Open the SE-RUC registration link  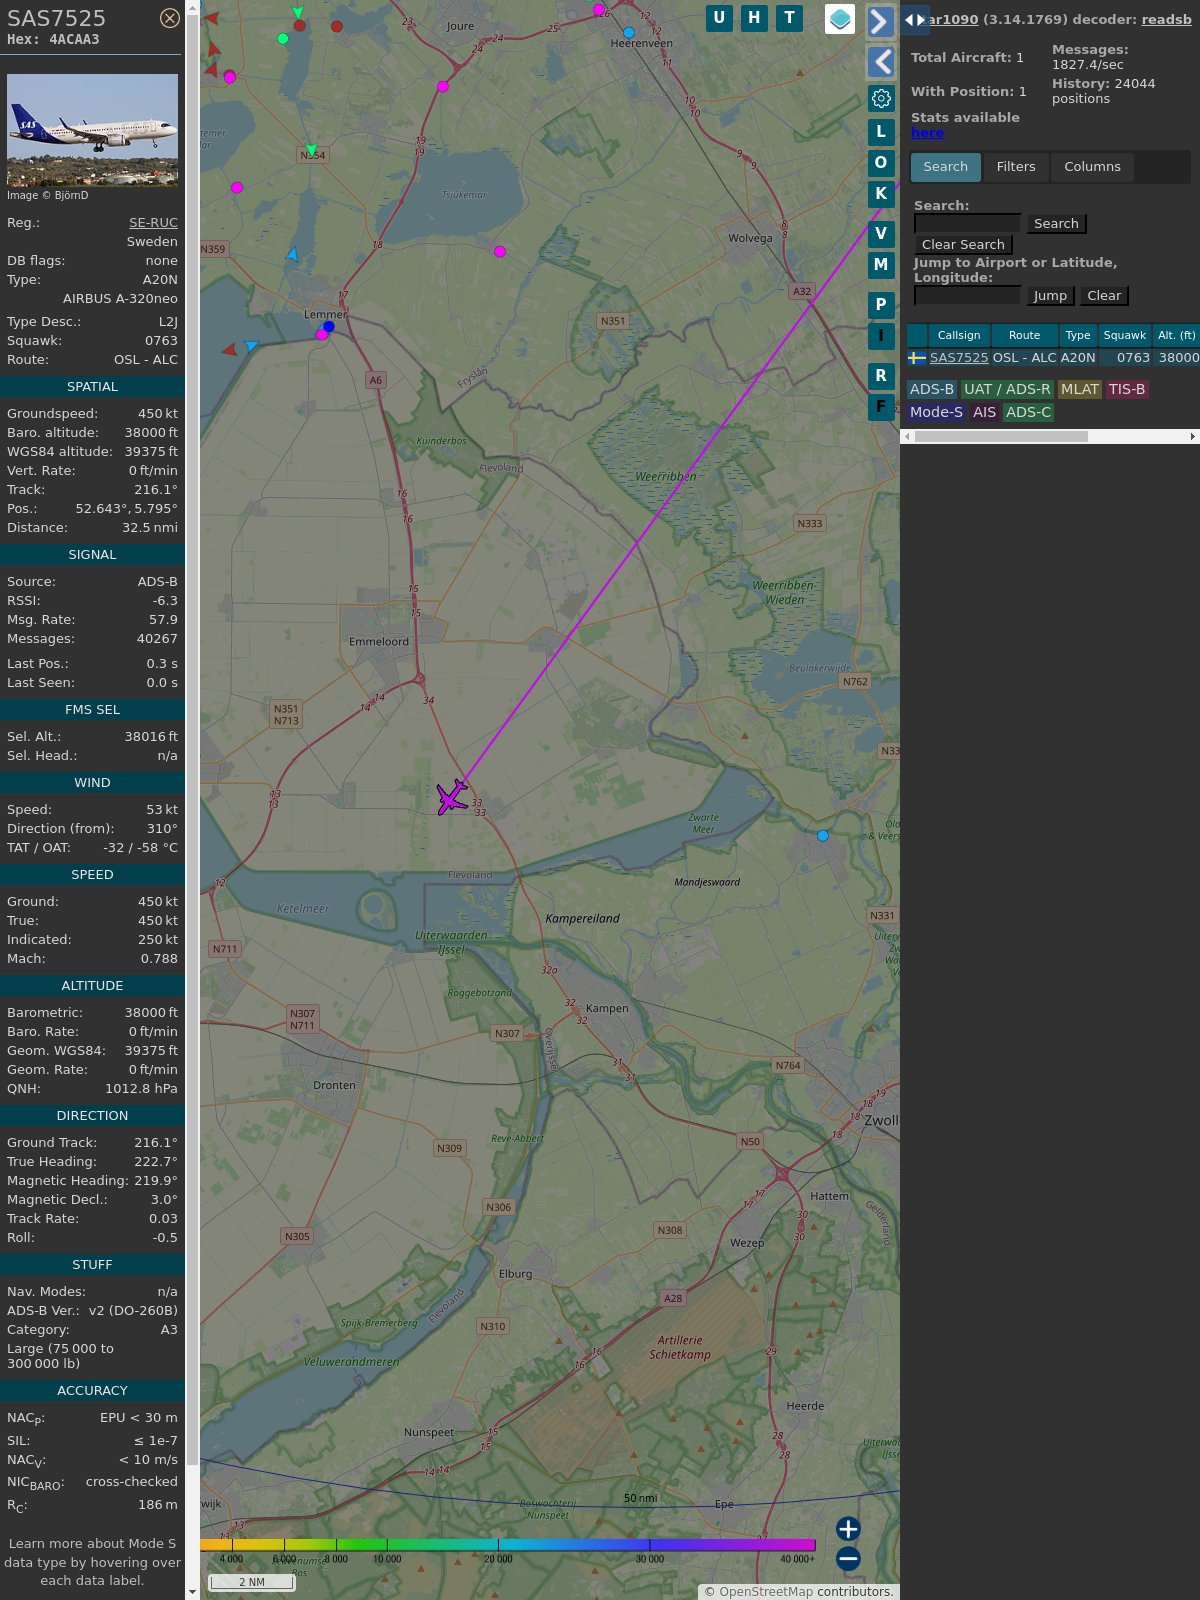click(153, 223)
